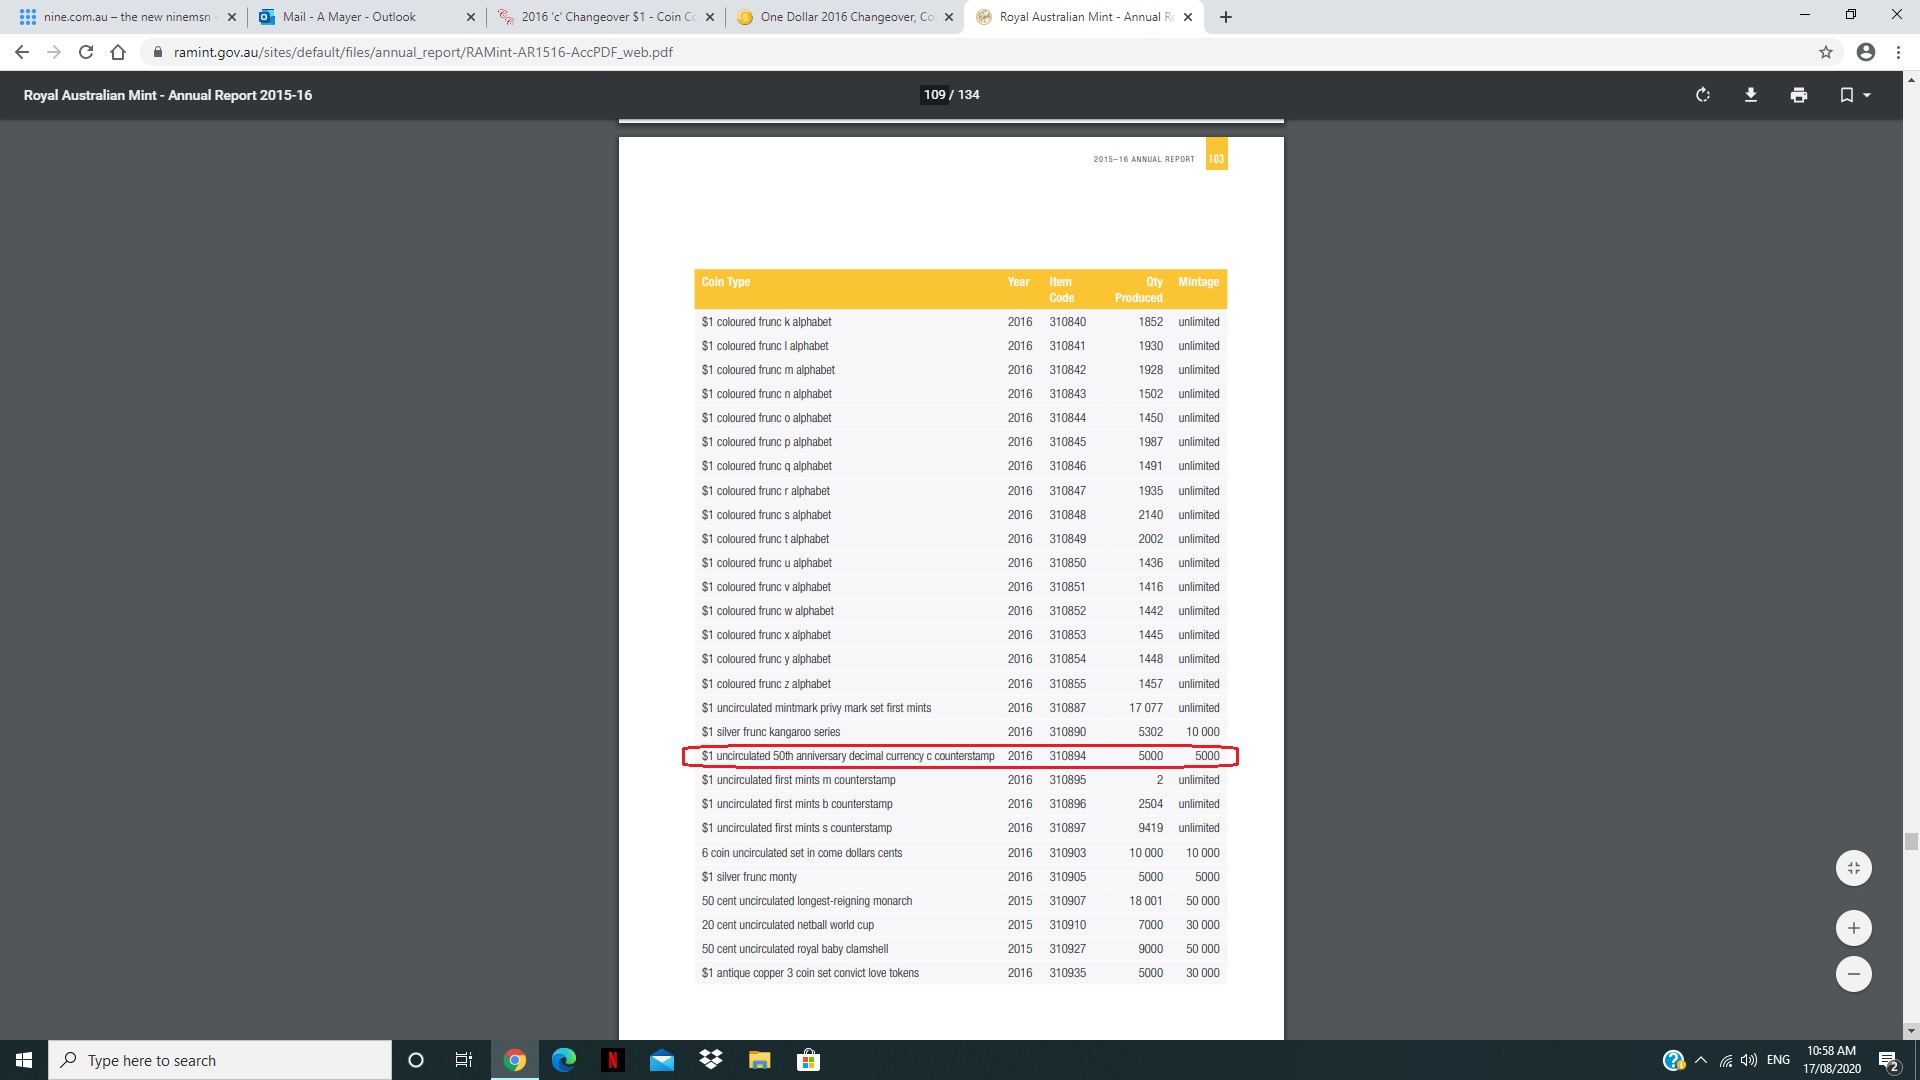
Task: Select '$1 coloured frunc k alphabet' text
Action: click(766, 322)
